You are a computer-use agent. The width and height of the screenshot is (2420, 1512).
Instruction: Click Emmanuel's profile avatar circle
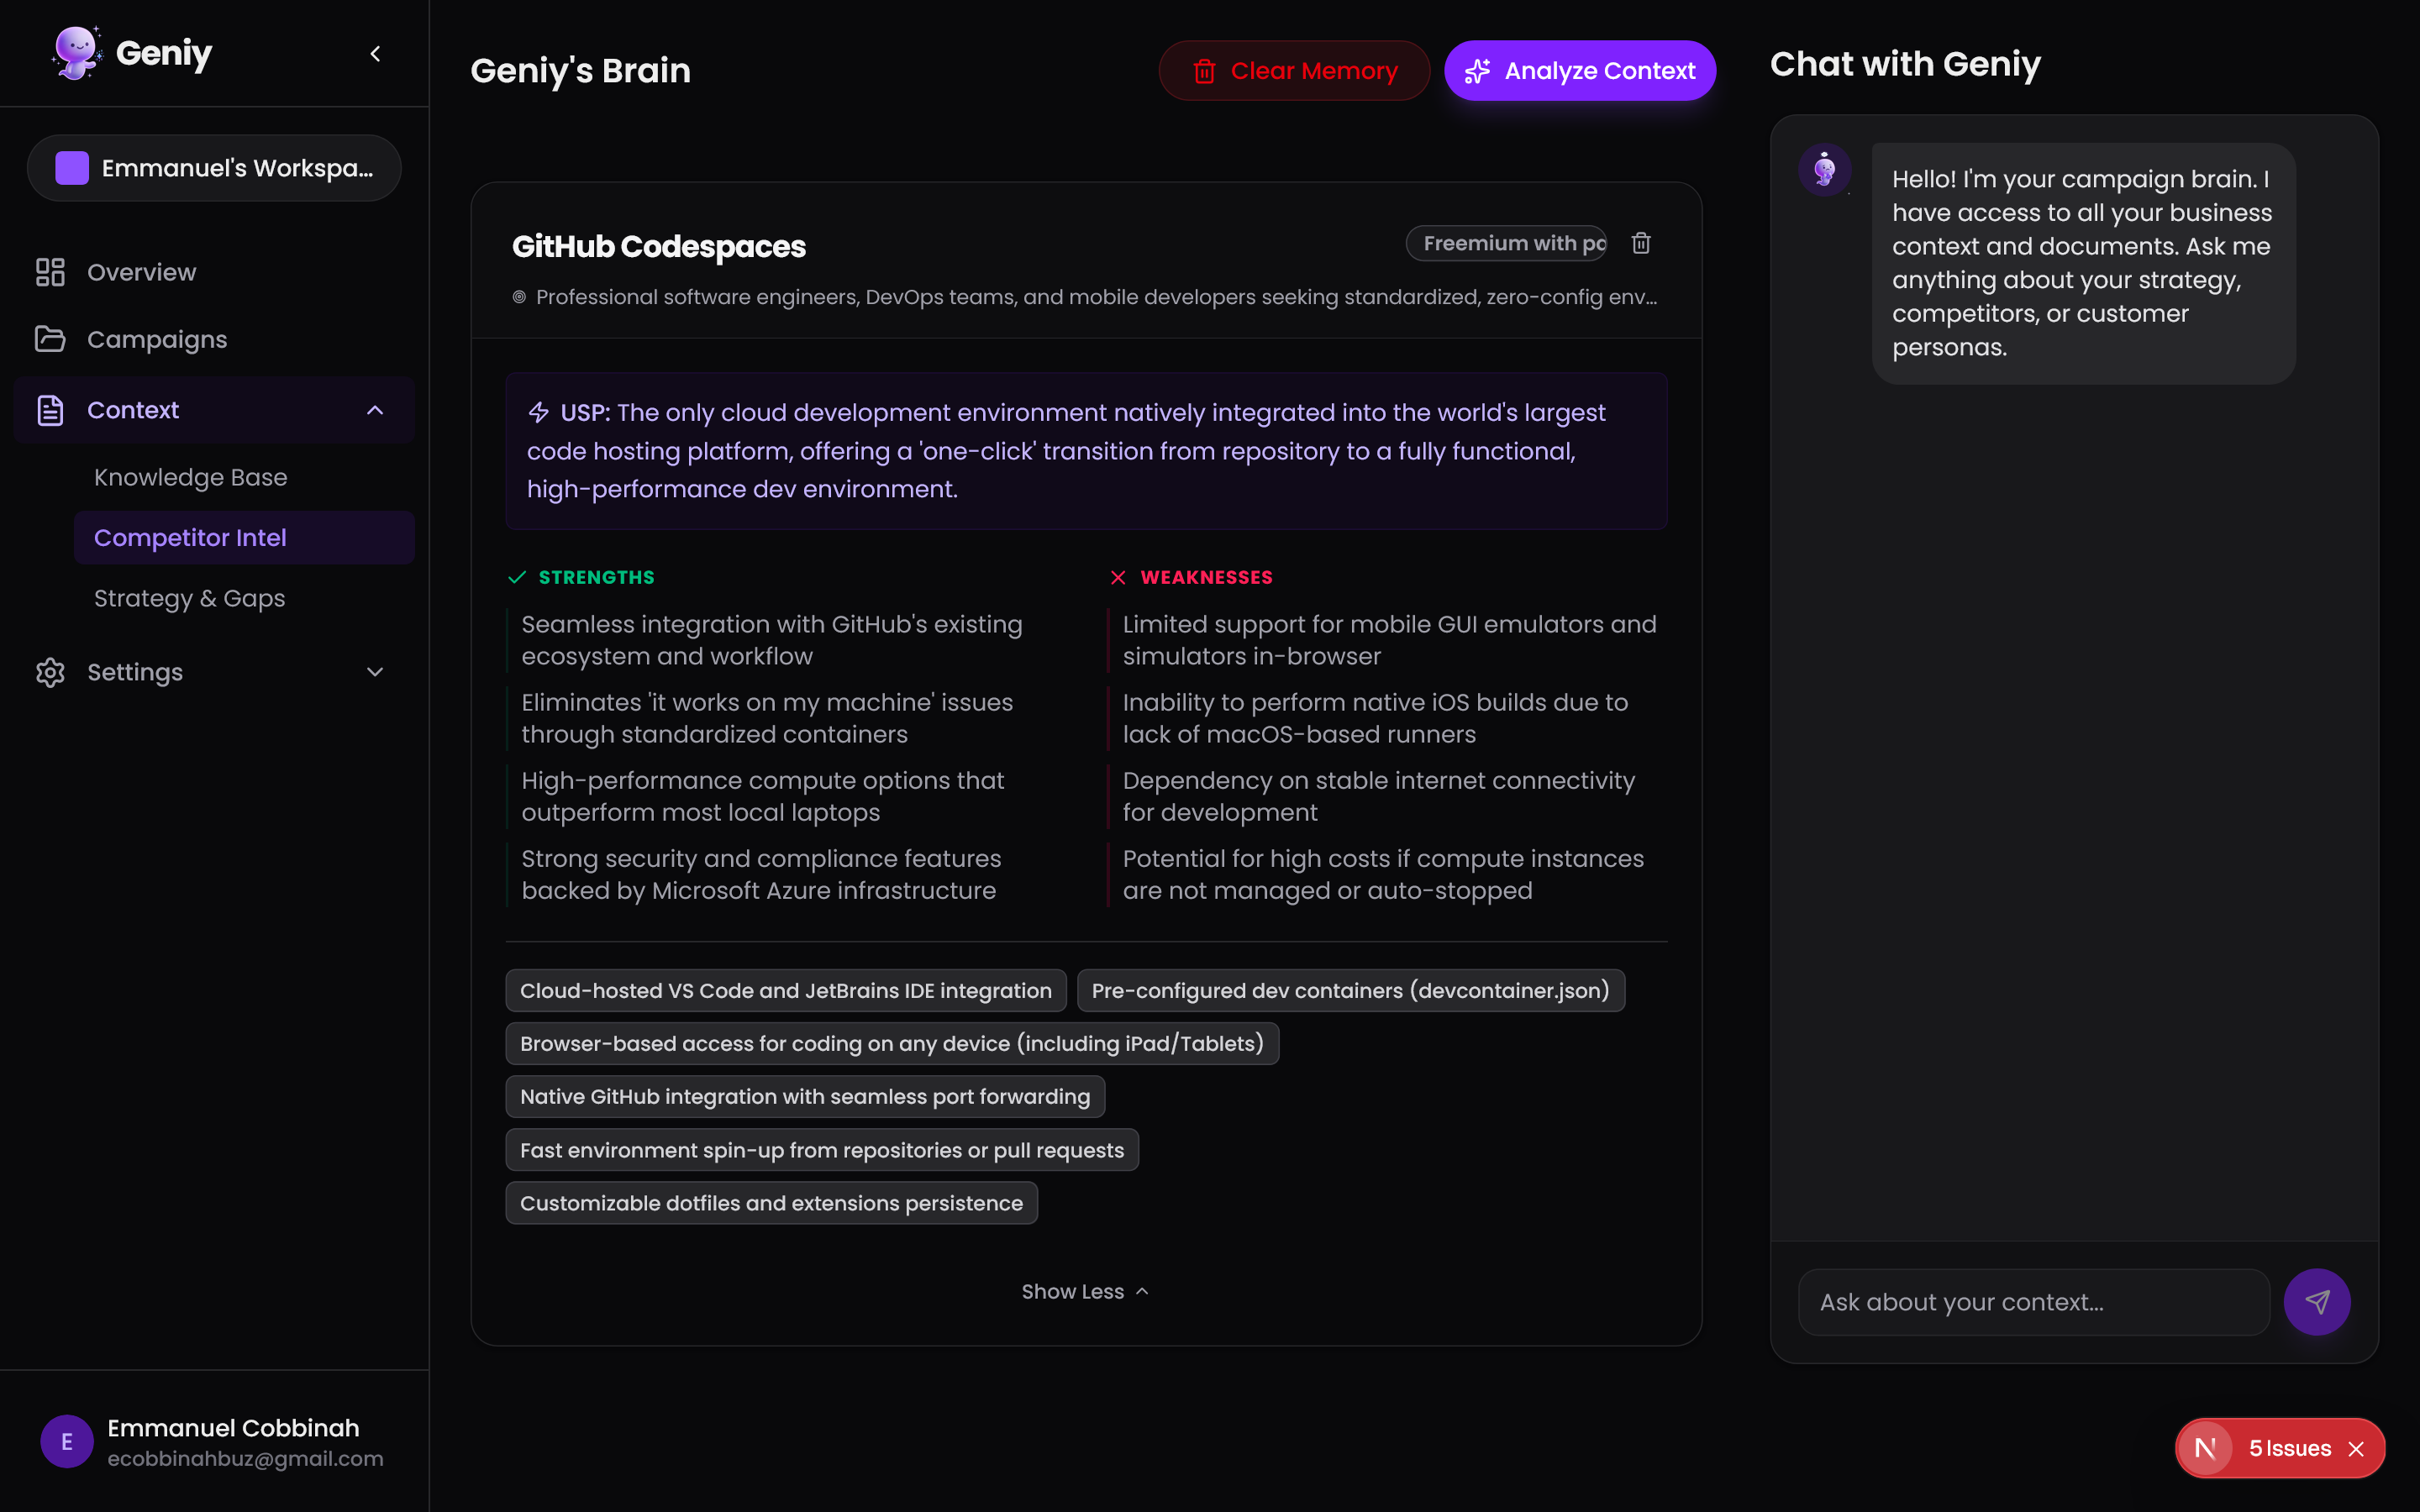coord(67,1441)
